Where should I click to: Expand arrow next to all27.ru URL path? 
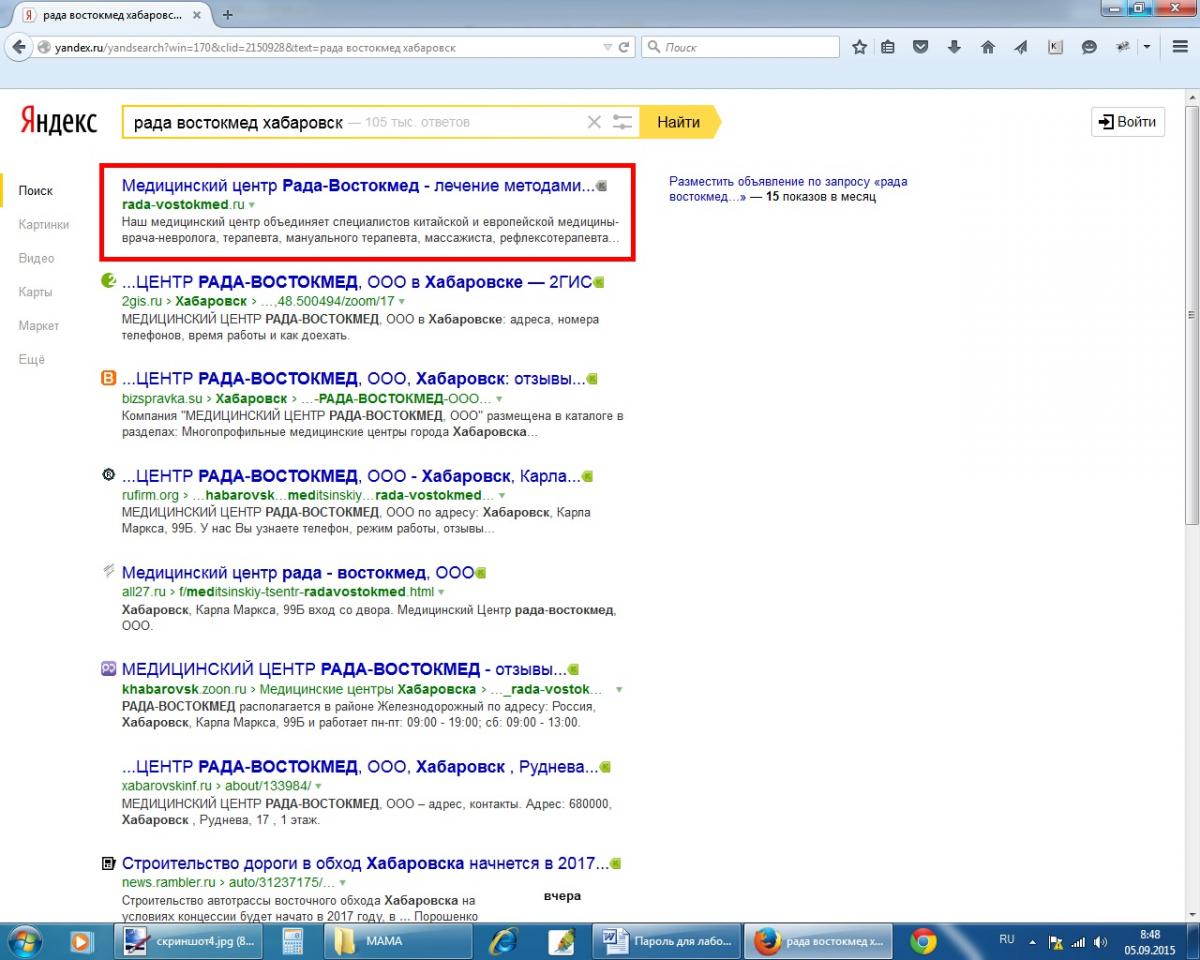pyautogui.click(x=441, y=592)
